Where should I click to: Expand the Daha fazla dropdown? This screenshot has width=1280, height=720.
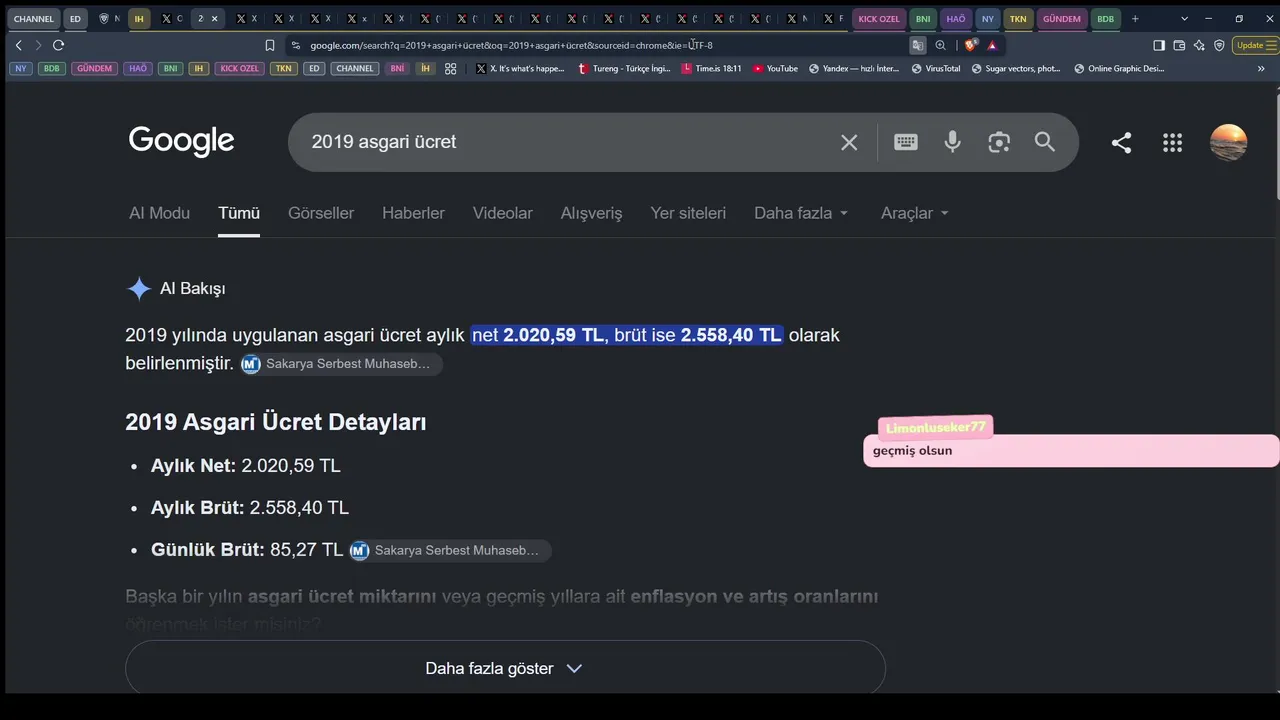(801, 213)
